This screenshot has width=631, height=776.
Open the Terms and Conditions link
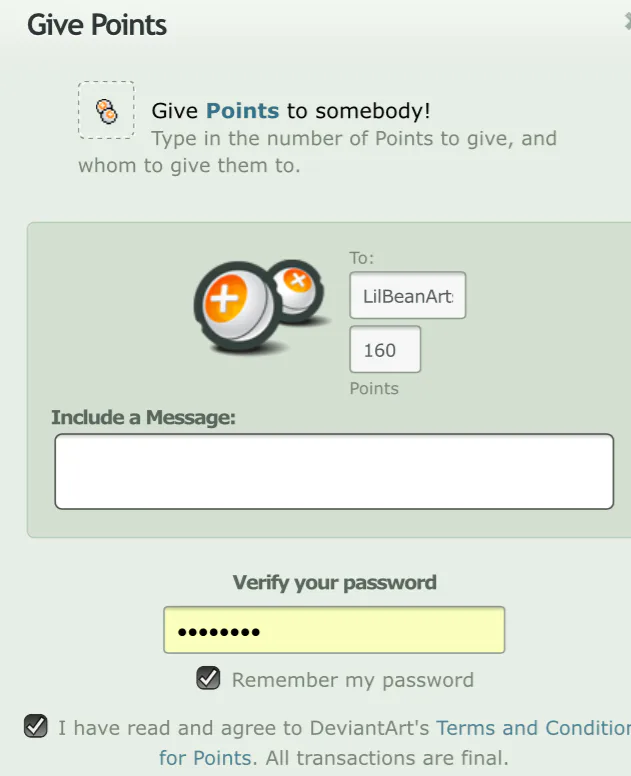pyautogui.click(x=534, y=728)
